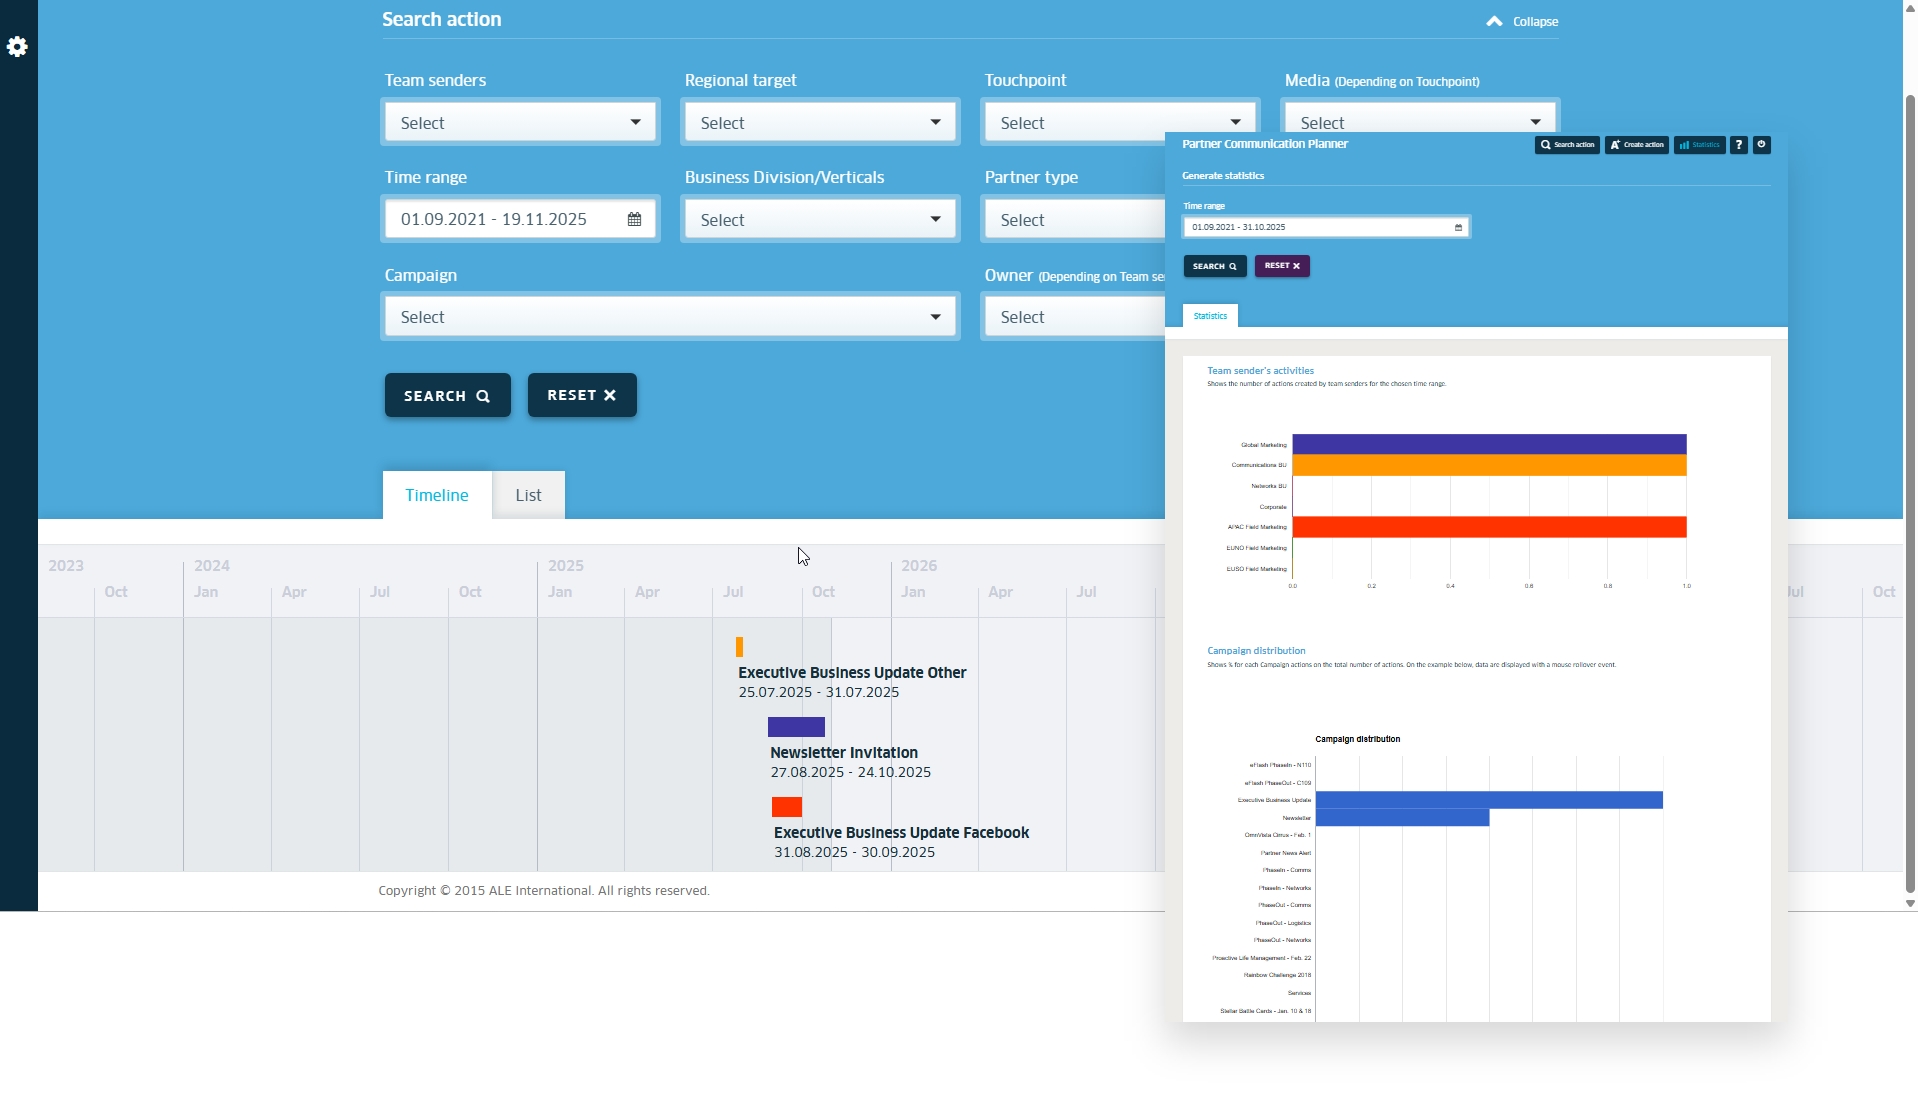This screenshot has height=1102, width=1918.
Task: Open the Regional target dropdown
Action: tap(820, 123)
